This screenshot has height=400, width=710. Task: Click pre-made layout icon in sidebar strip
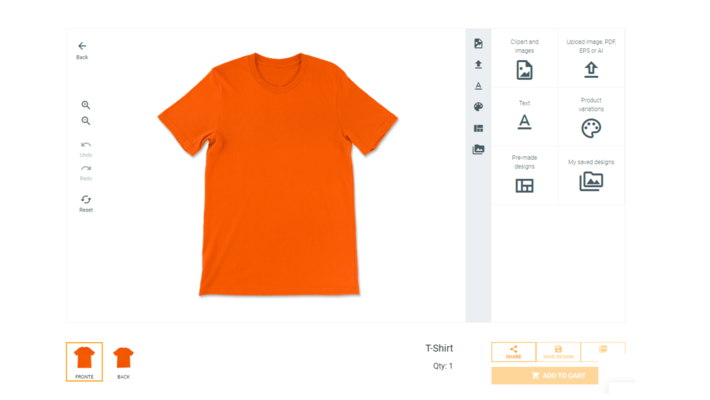(x=478, y=128)
